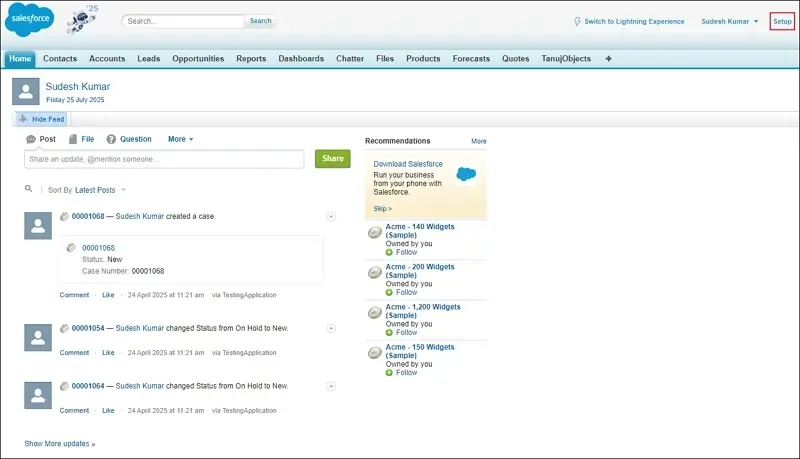This screenshot has height=459, width=800.
Task: Focus the Share an update text field
Action: 164,159
